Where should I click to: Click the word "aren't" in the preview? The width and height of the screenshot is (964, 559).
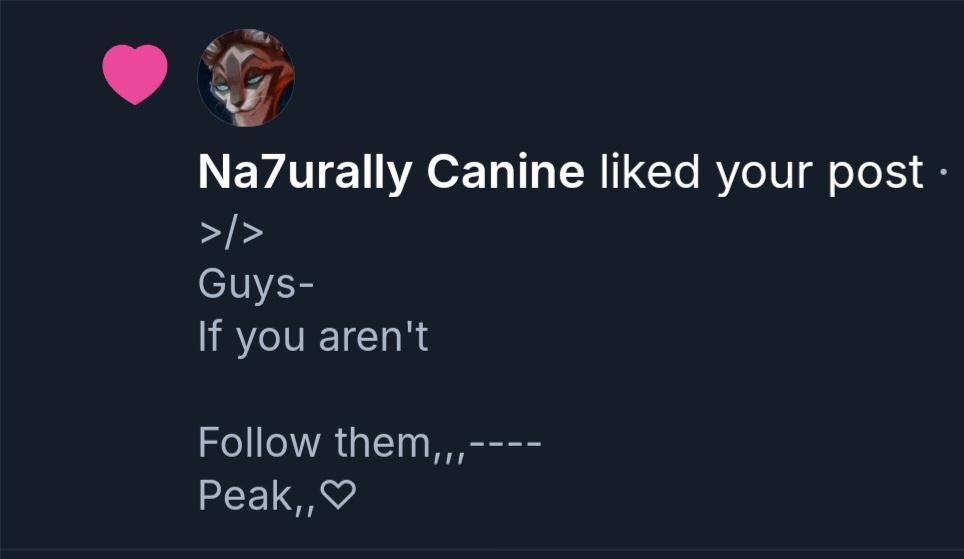[373, 337]
